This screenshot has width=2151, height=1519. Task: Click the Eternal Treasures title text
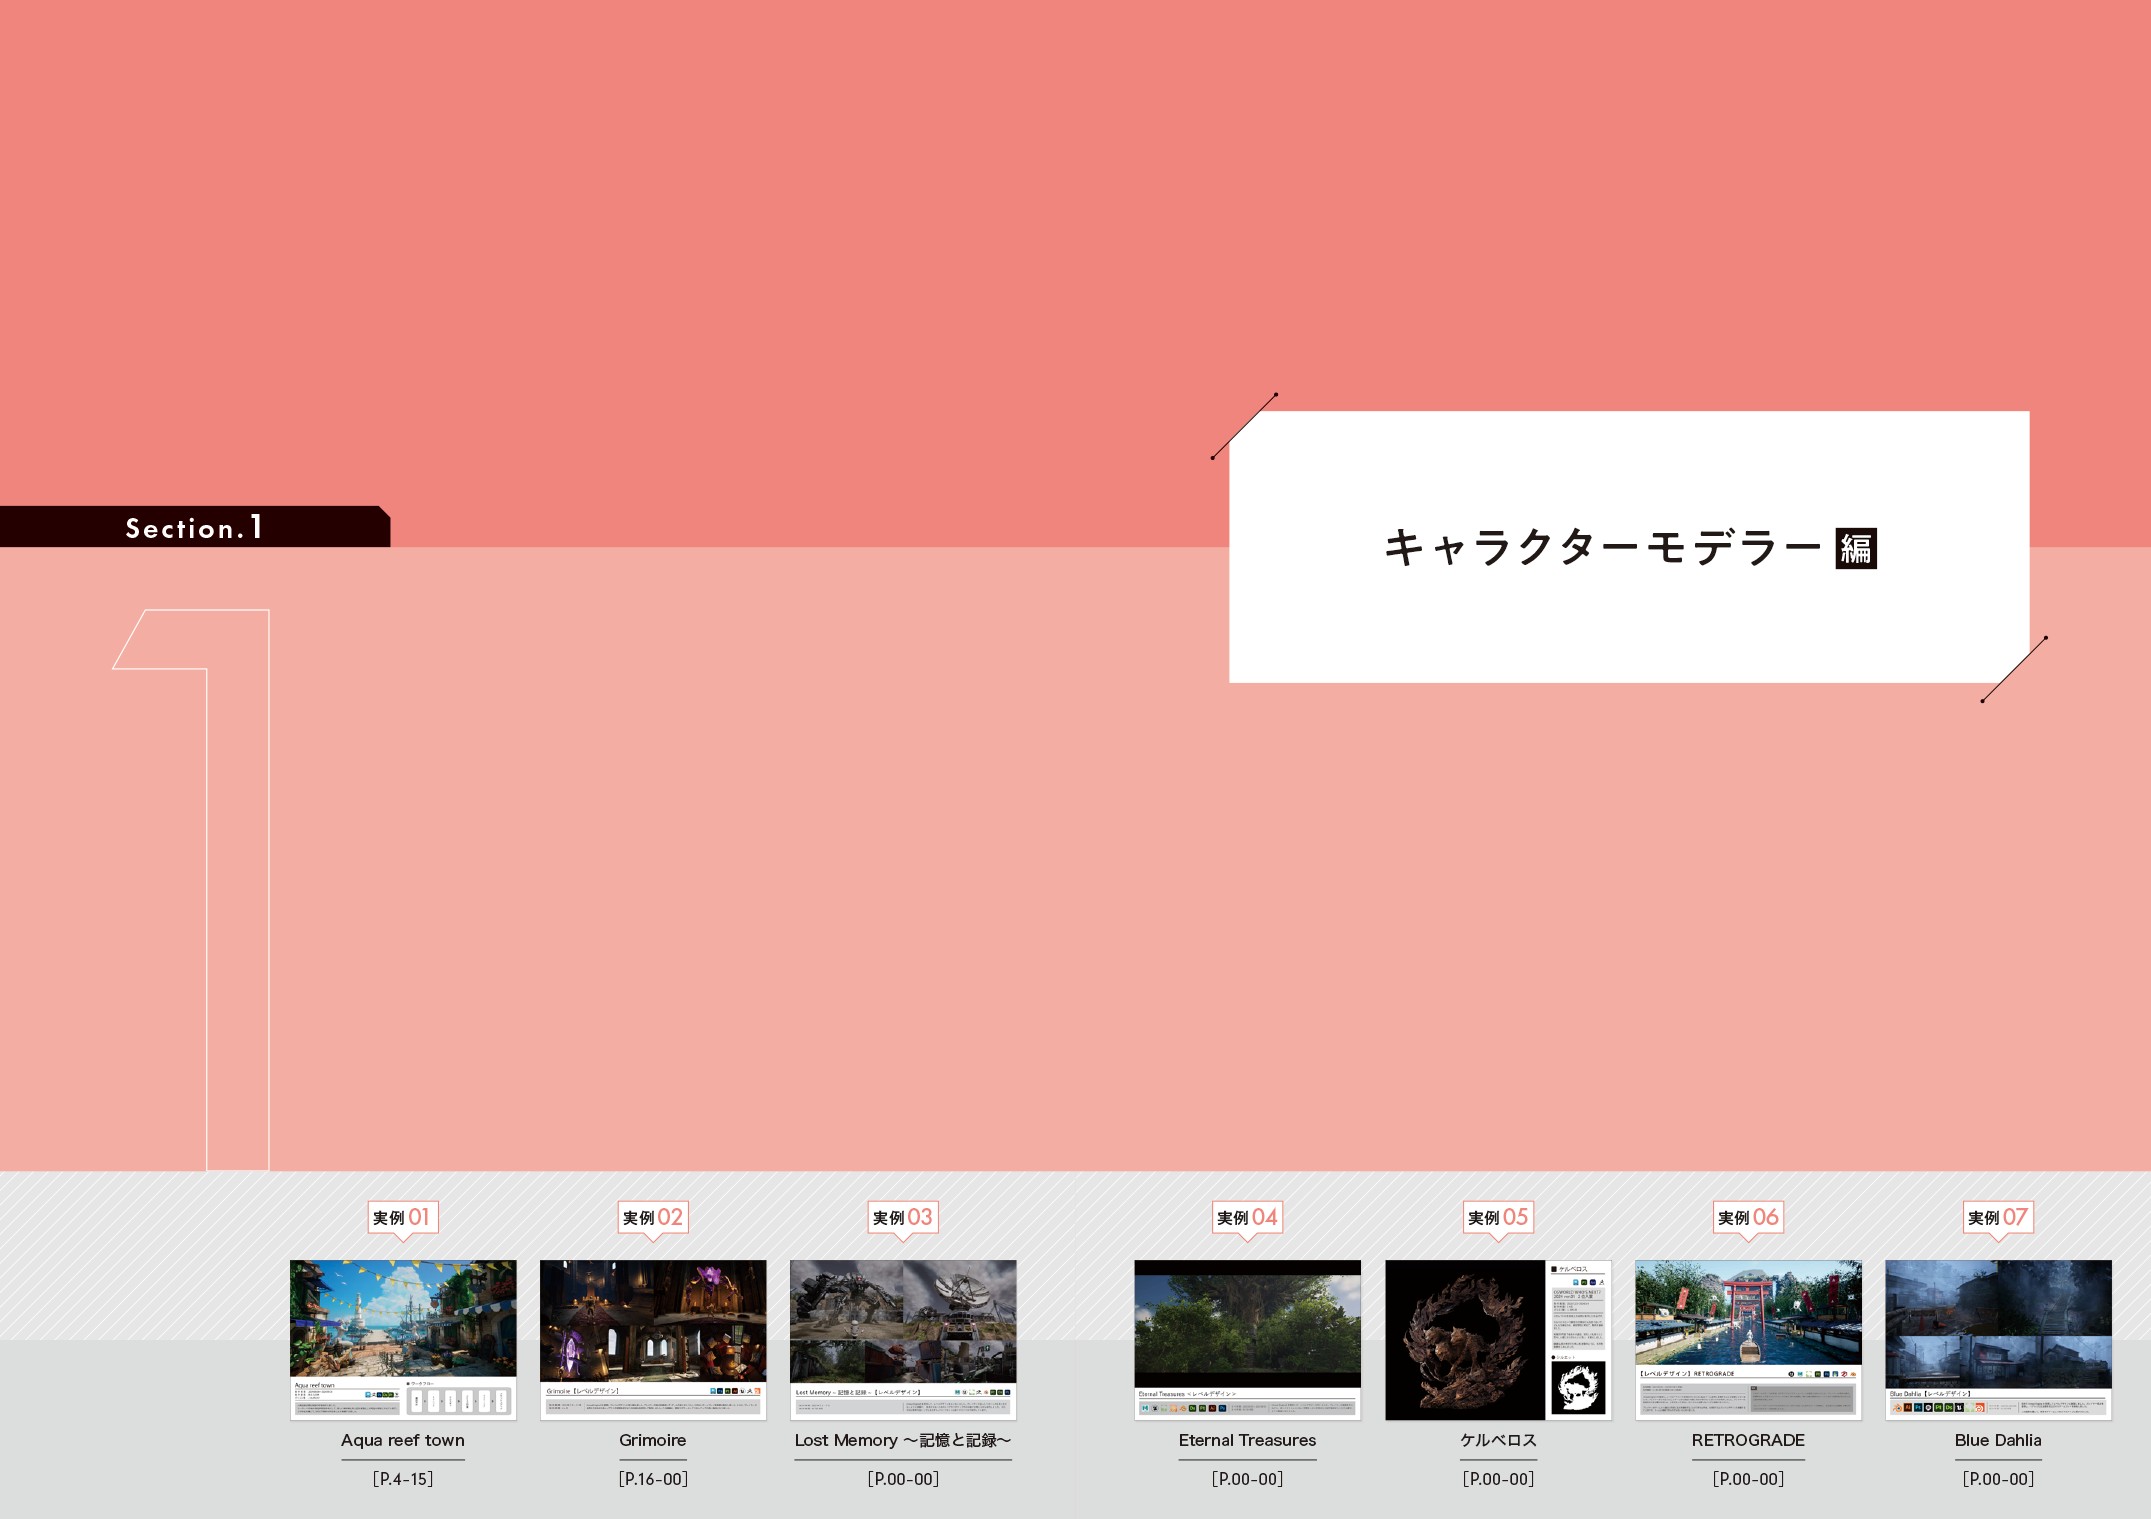click(x=1247, y=1440)
